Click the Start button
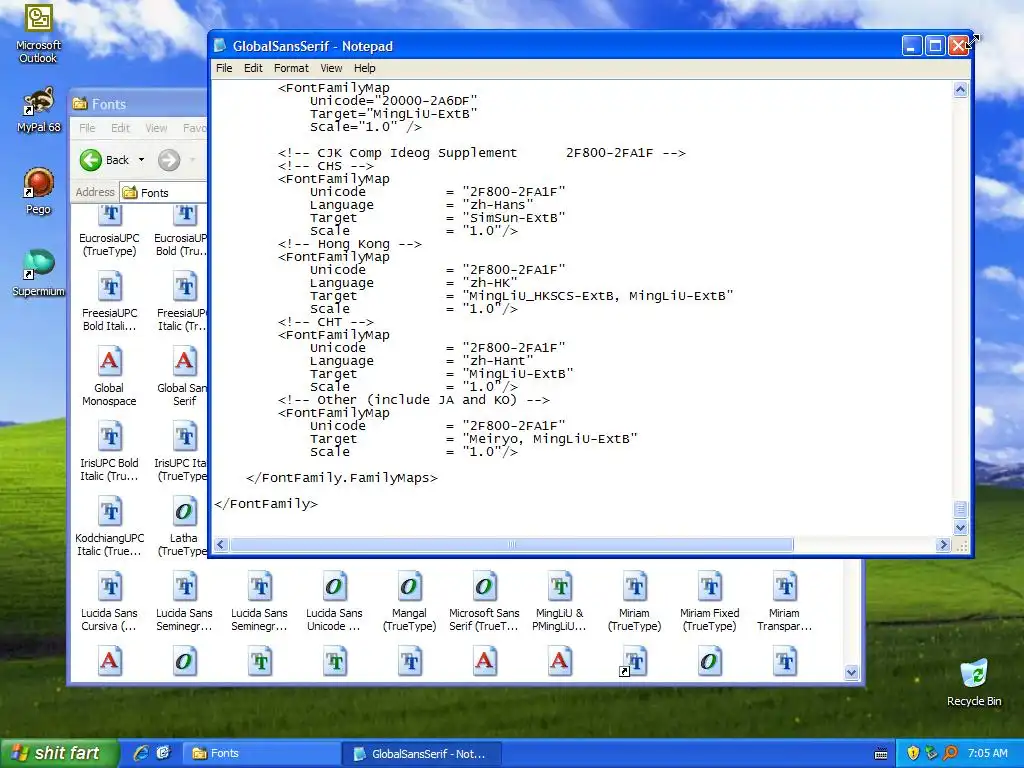Screen dimensions: 1024x768 pos(59,753)
